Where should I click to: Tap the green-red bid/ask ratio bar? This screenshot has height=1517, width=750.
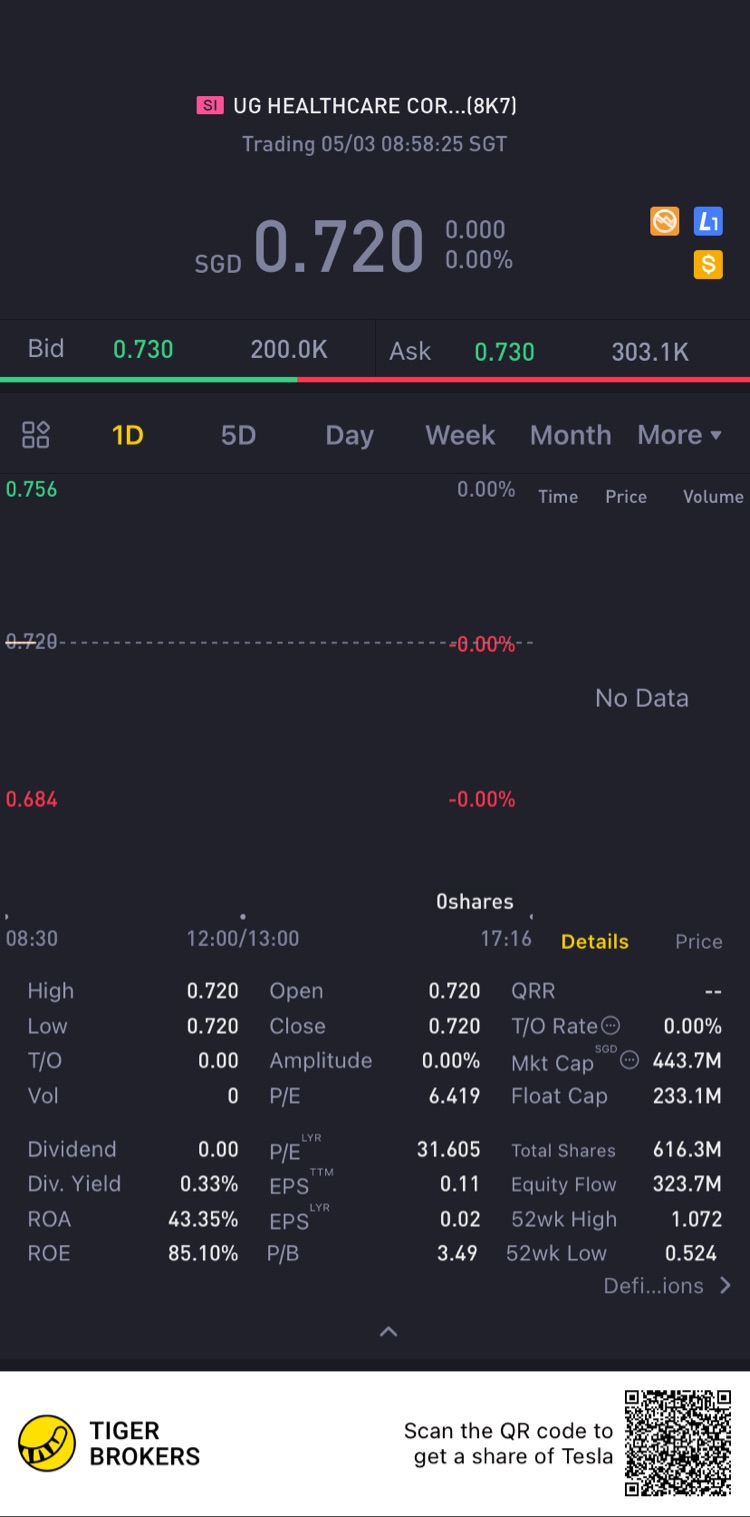coord(375,379)
